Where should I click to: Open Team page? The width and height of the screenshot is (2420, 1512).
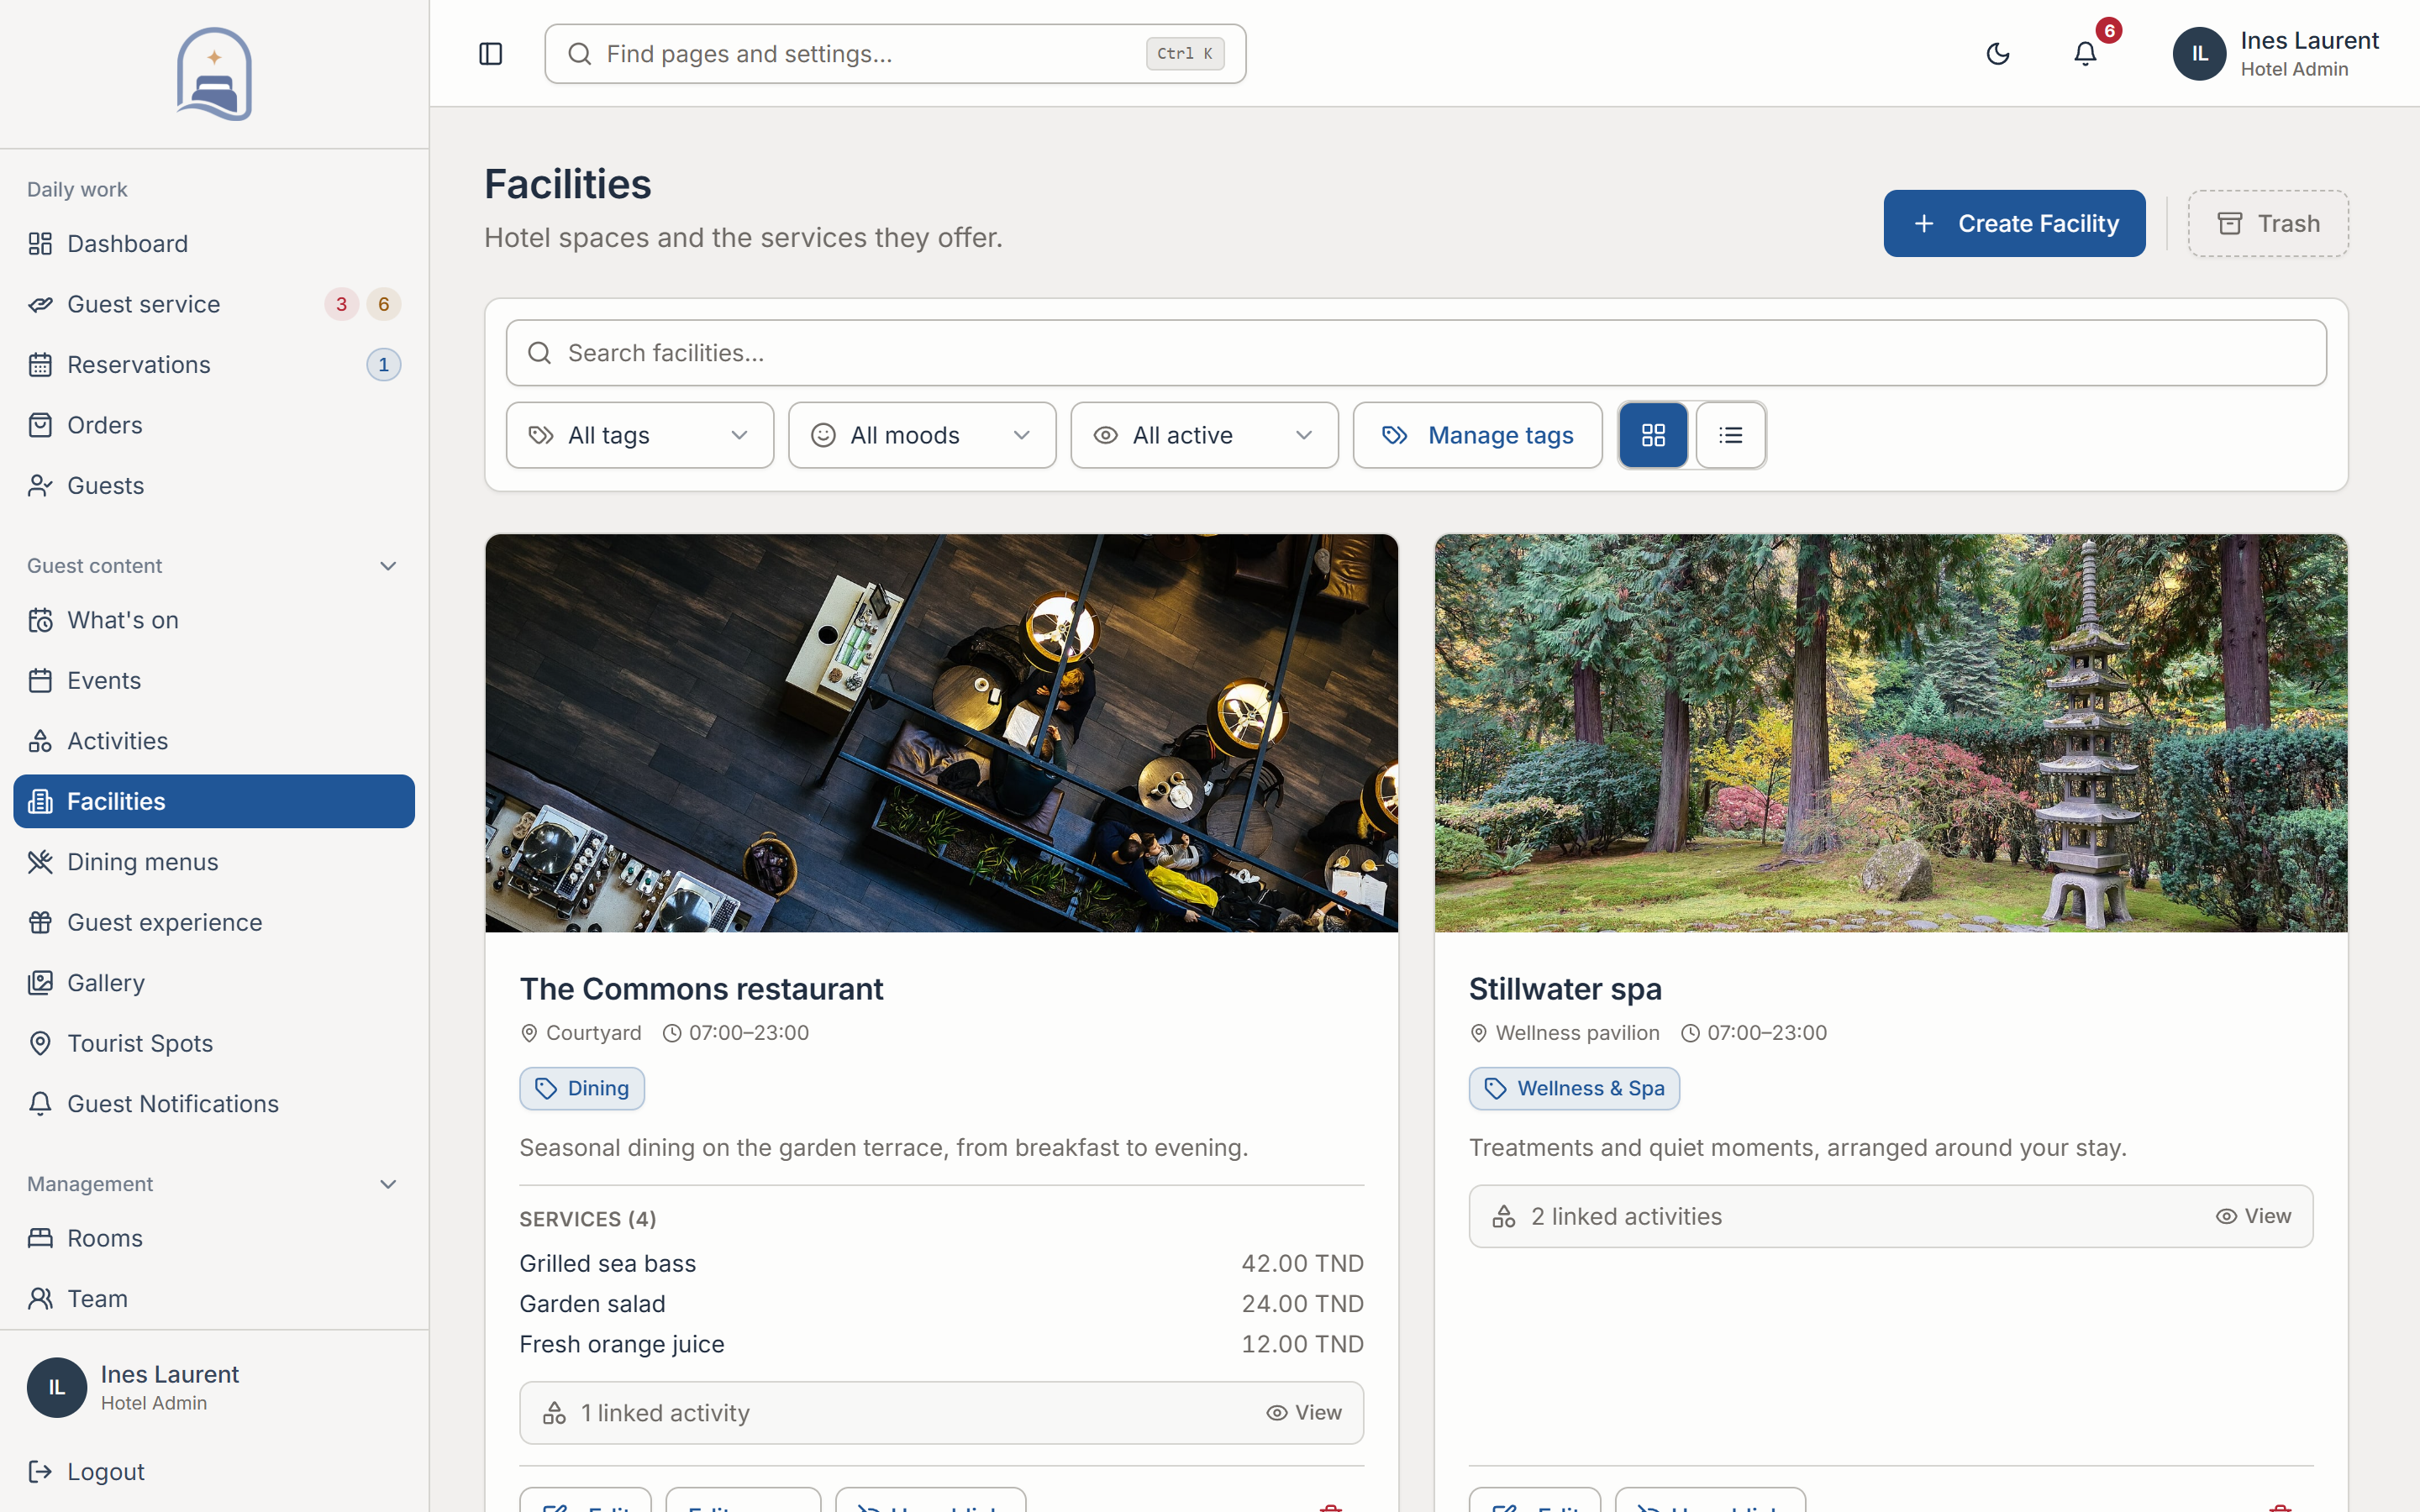214,1299
